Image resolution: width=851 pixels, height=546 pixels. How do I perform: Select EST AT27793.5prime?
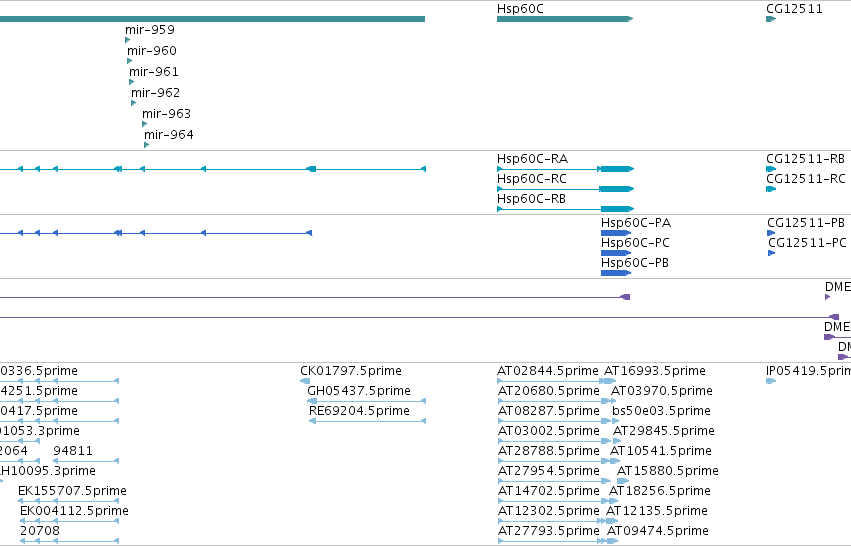tap(549, 531)
